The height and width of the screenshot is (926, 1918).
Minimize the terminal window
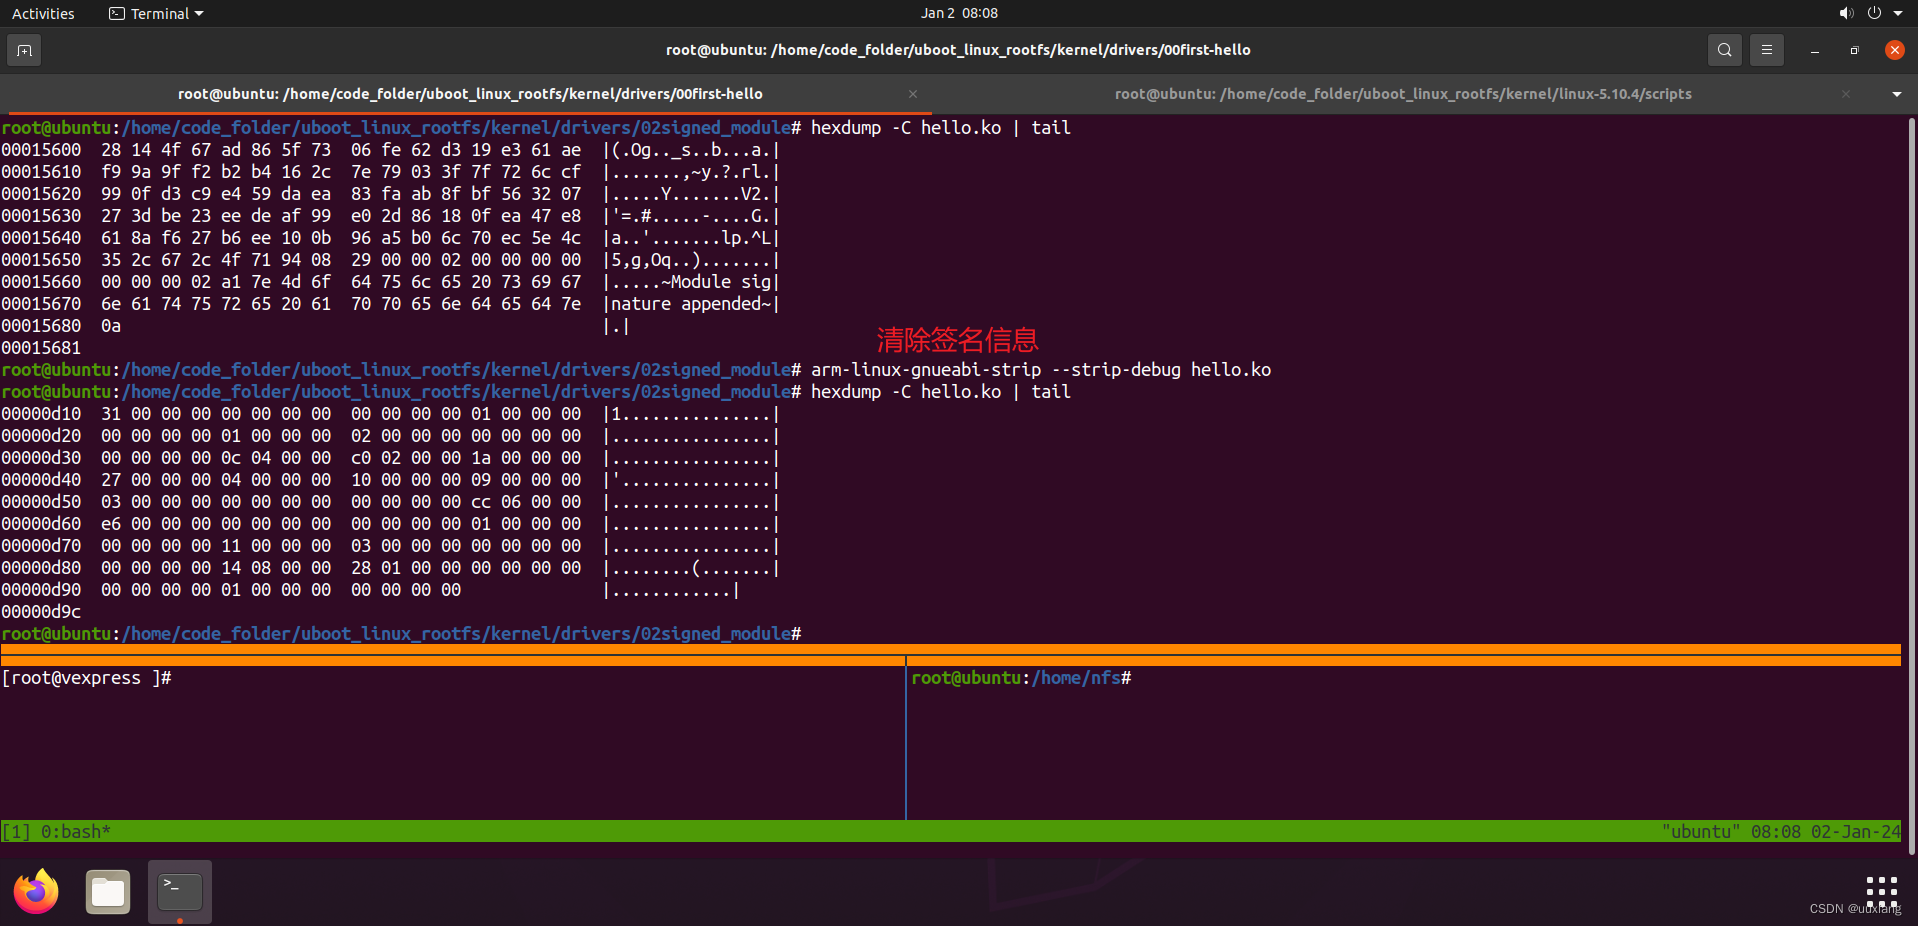click(1814, 50)
